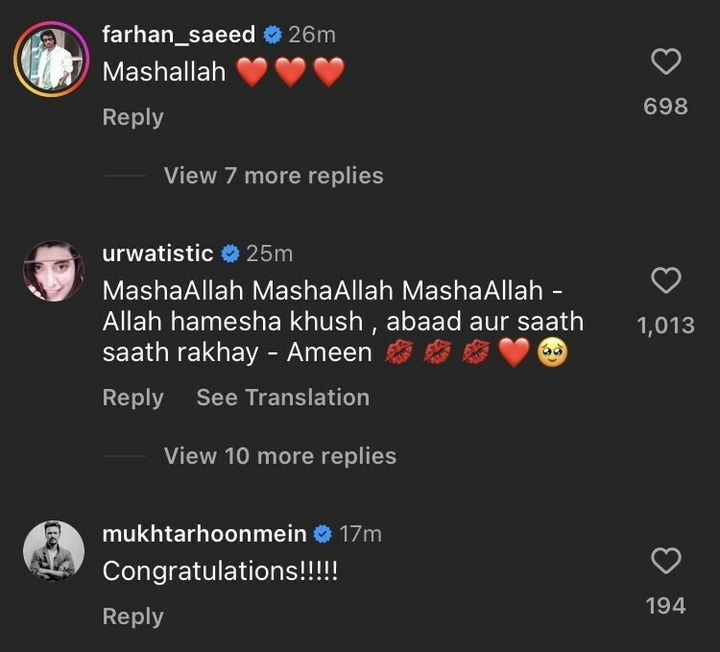Open urwatistic's profile picture
Image resolution: width=720 pixels, height=652 pixels.
click(x=53, y=271)
